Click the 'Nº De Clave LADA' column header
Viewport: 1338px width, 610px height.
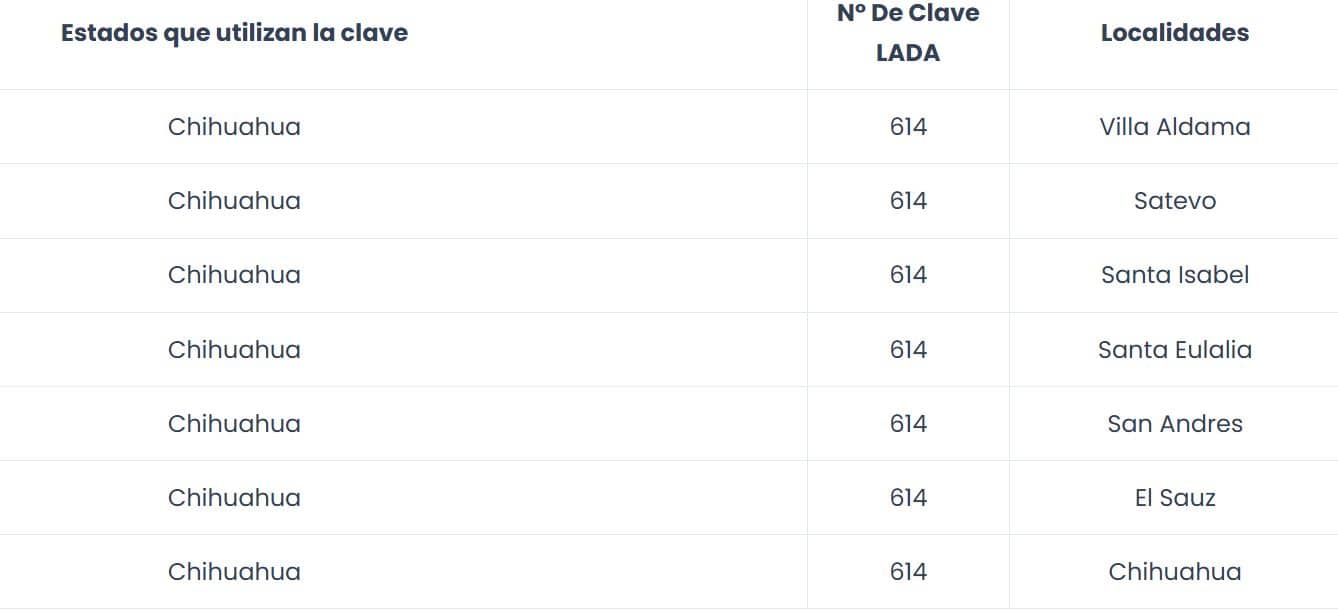pyautogui.click(x=908, y=33)
